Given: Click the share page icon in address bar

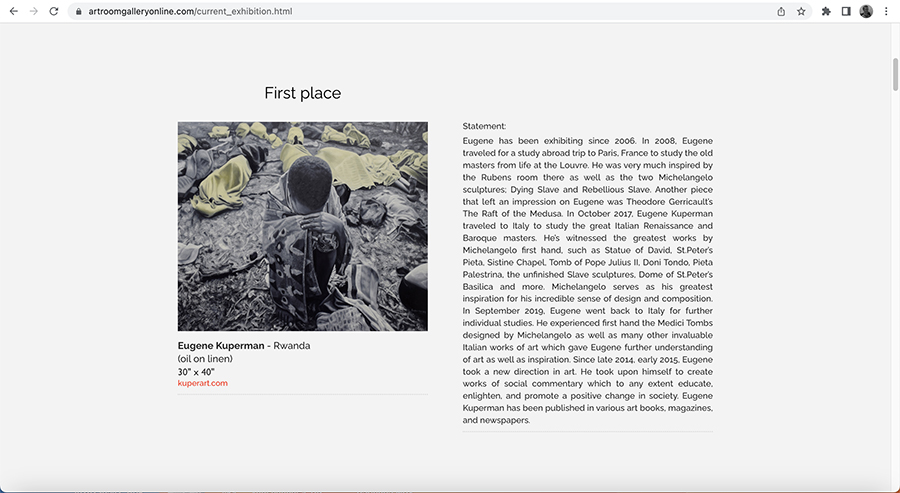Looking at the screenshot, I should pyautogui.click(x=781, y=11).
